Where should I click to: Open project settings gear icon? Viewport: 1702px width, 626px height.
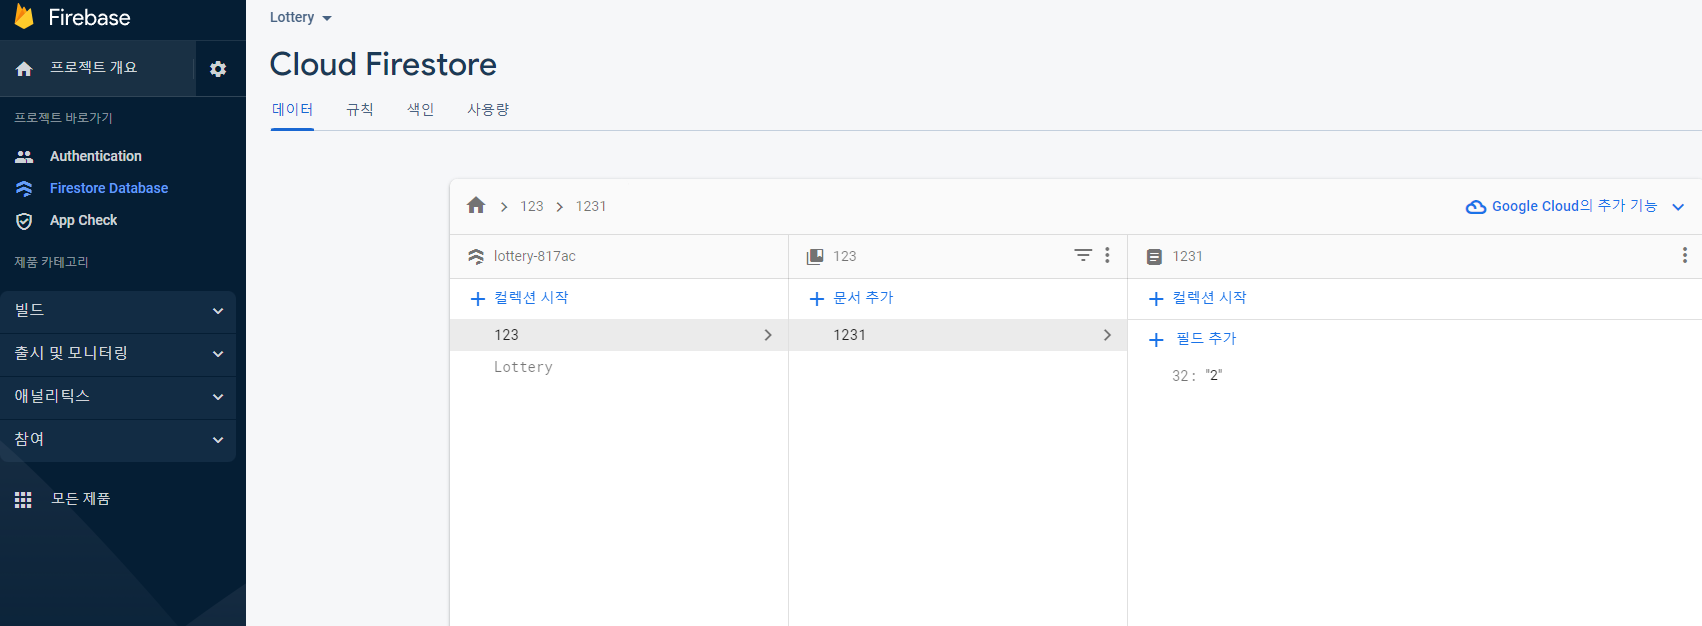click(x=218, y=69)
